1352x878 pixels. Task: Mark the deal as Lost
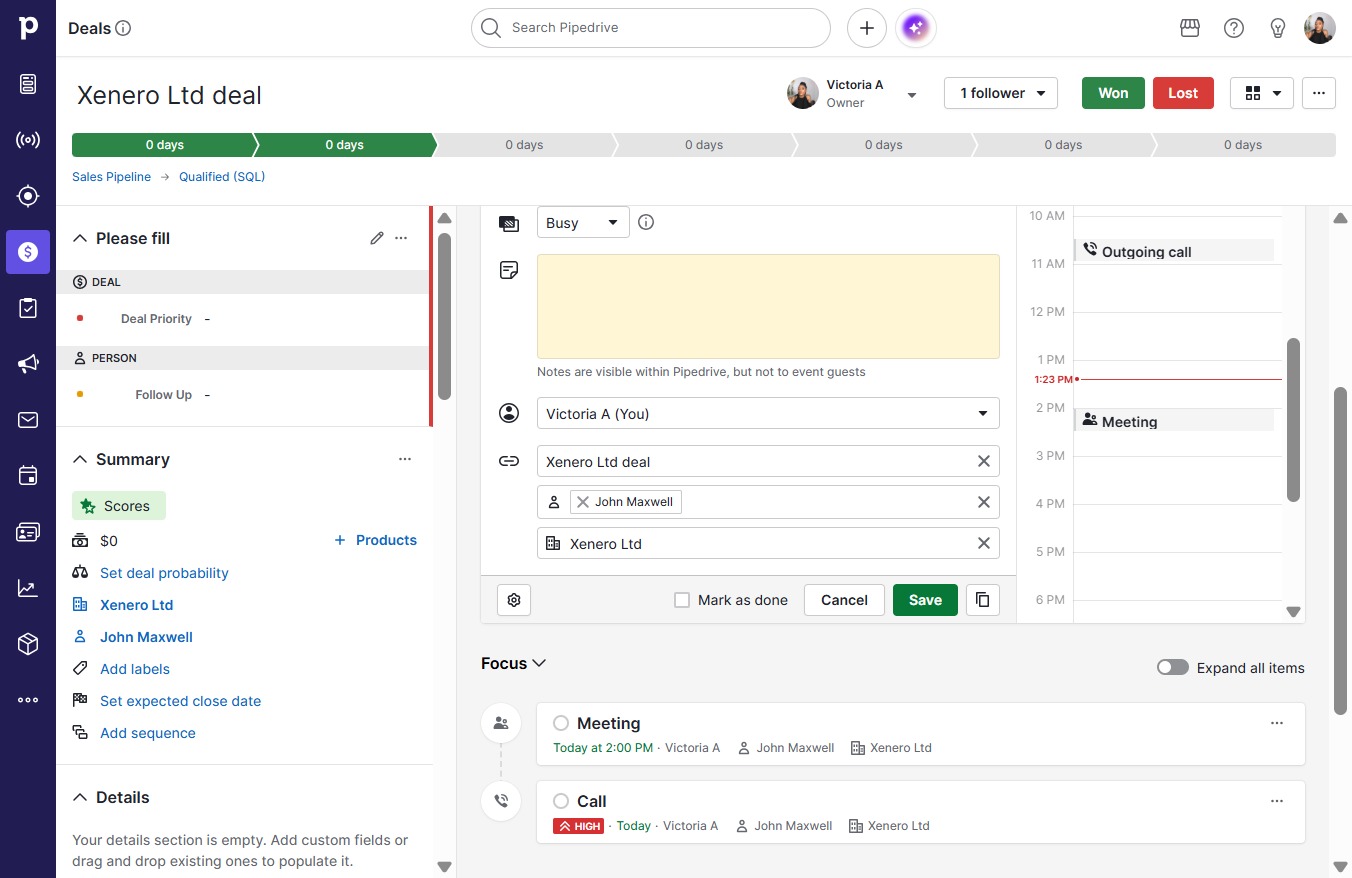point(1183,93)
